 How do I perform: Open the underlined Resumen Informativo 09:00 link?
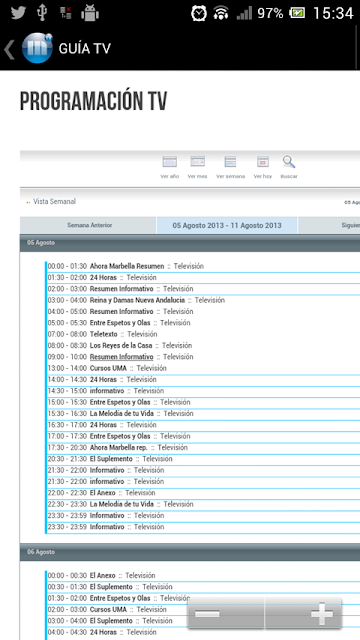coord(122,357)
